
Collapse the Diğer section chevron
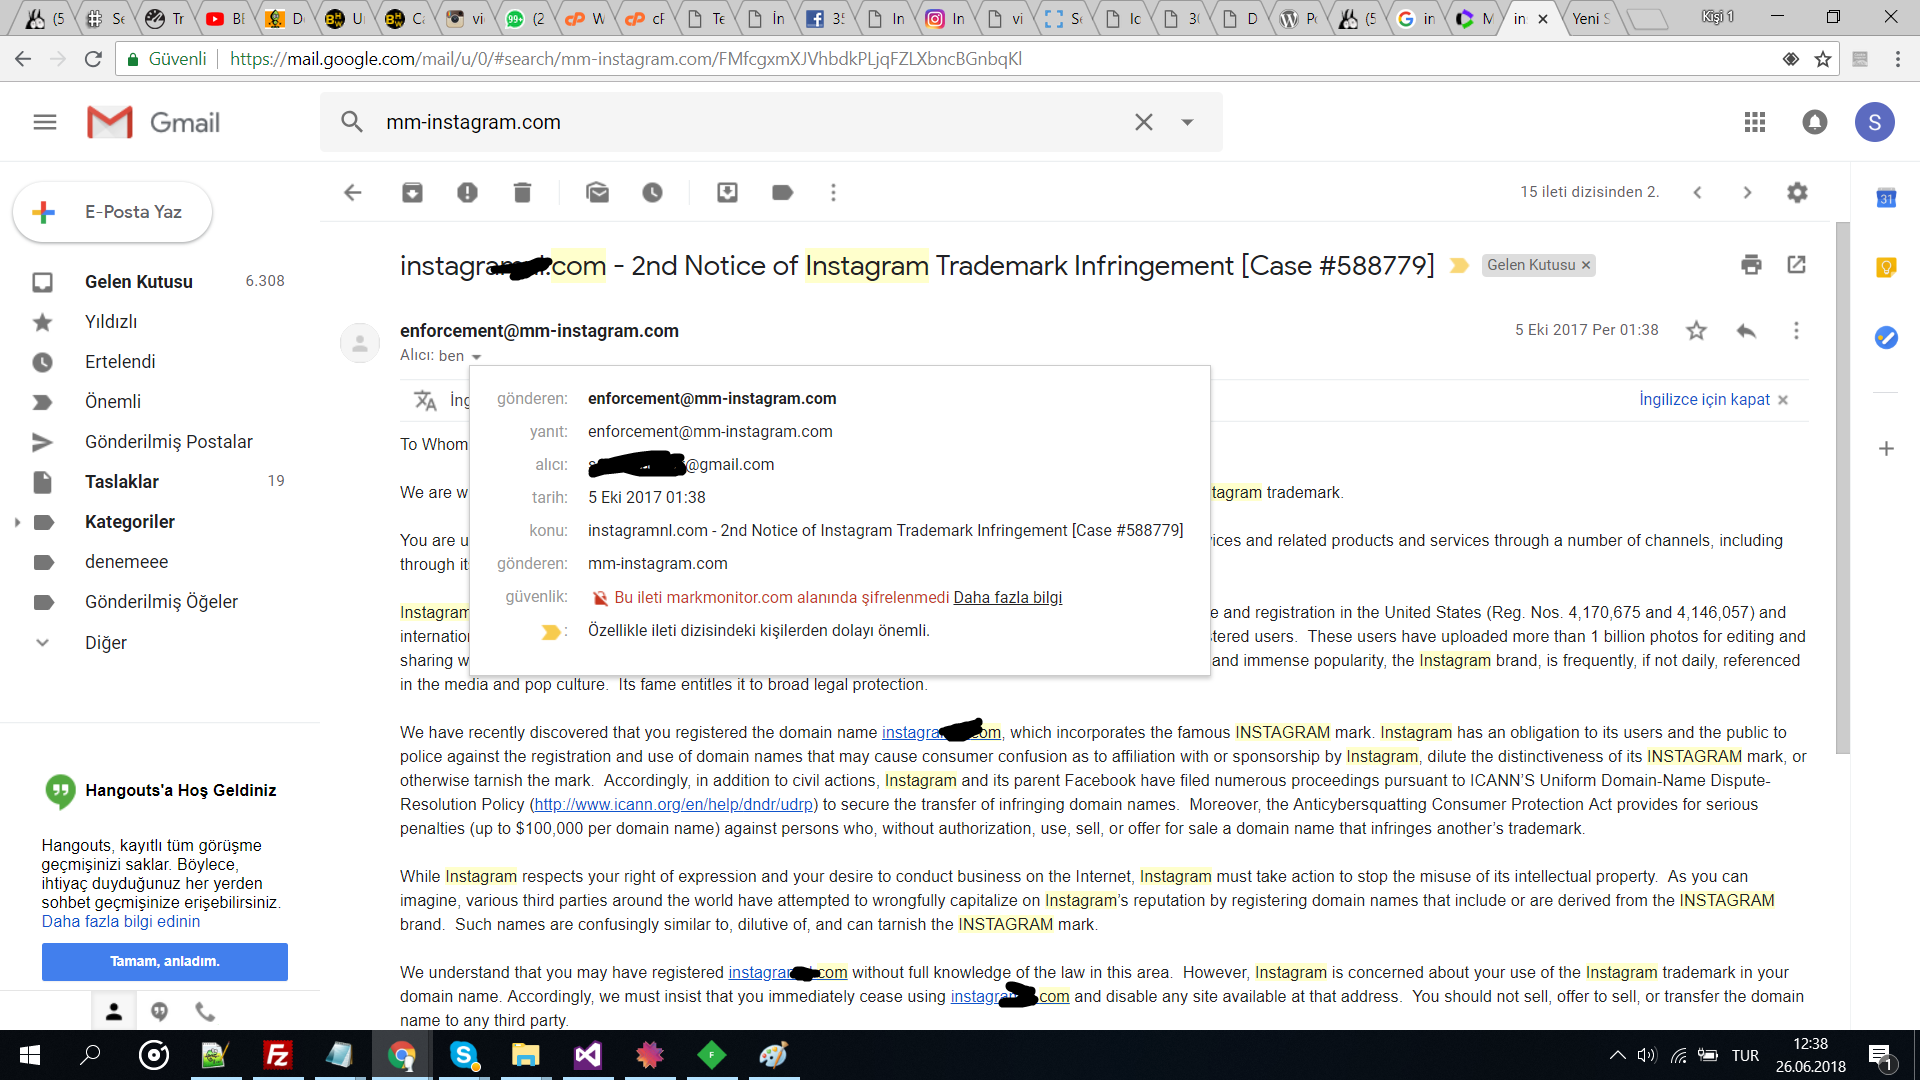click(x=42, y=643)
